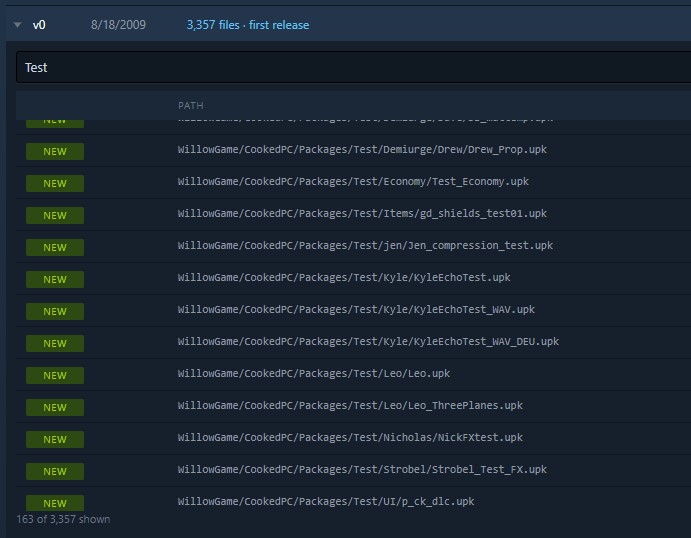
Task: Select the NickFXtest.upk file path
Action: pos(350,438)
